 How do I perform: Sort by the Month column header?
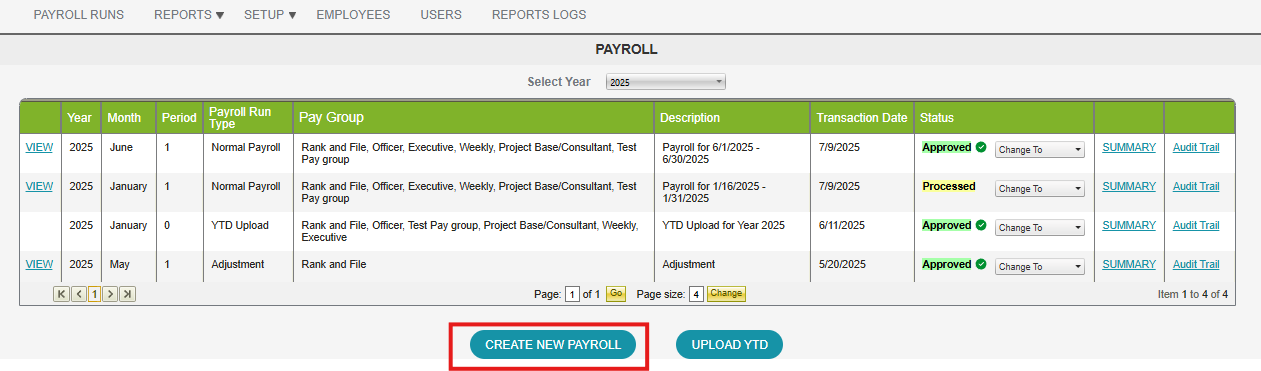[124, 118]
